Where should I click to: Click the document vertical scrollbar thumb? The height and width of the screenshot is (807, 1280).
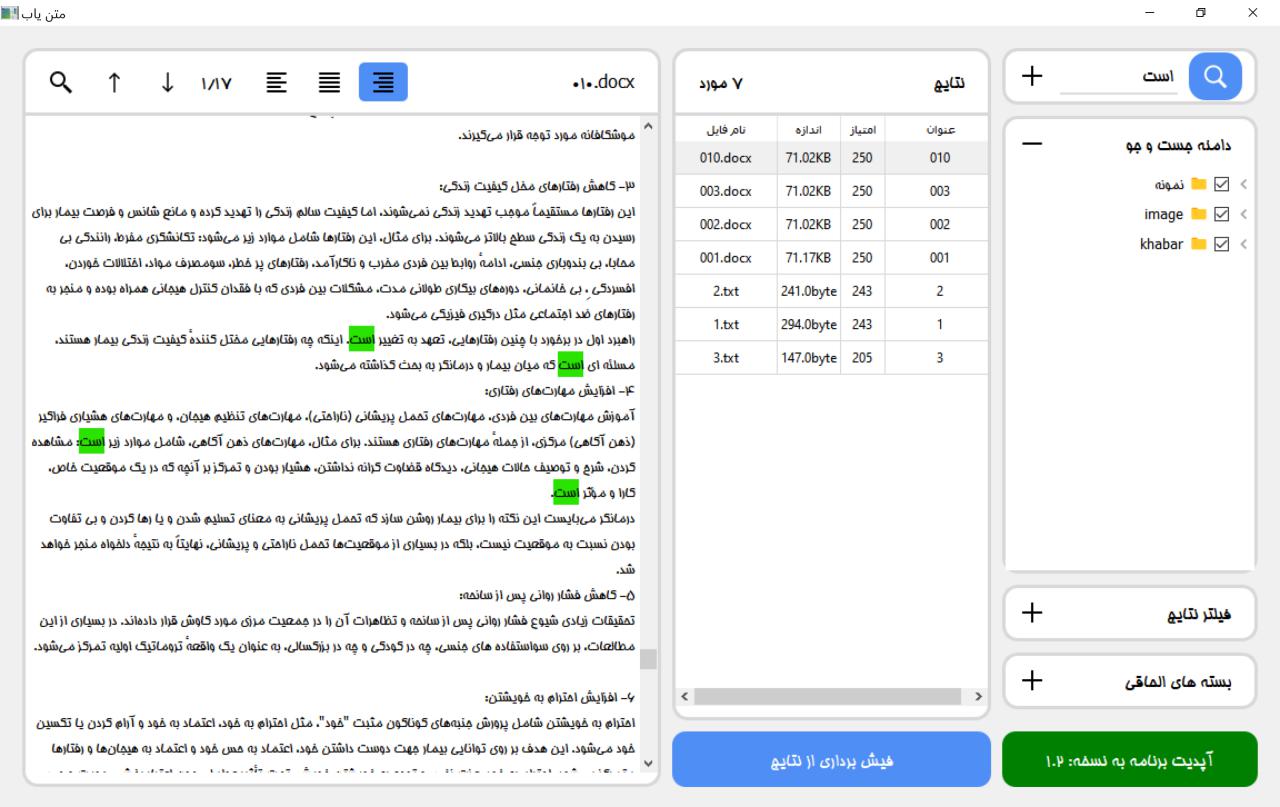pyautogui.click(x=648, y=658)
